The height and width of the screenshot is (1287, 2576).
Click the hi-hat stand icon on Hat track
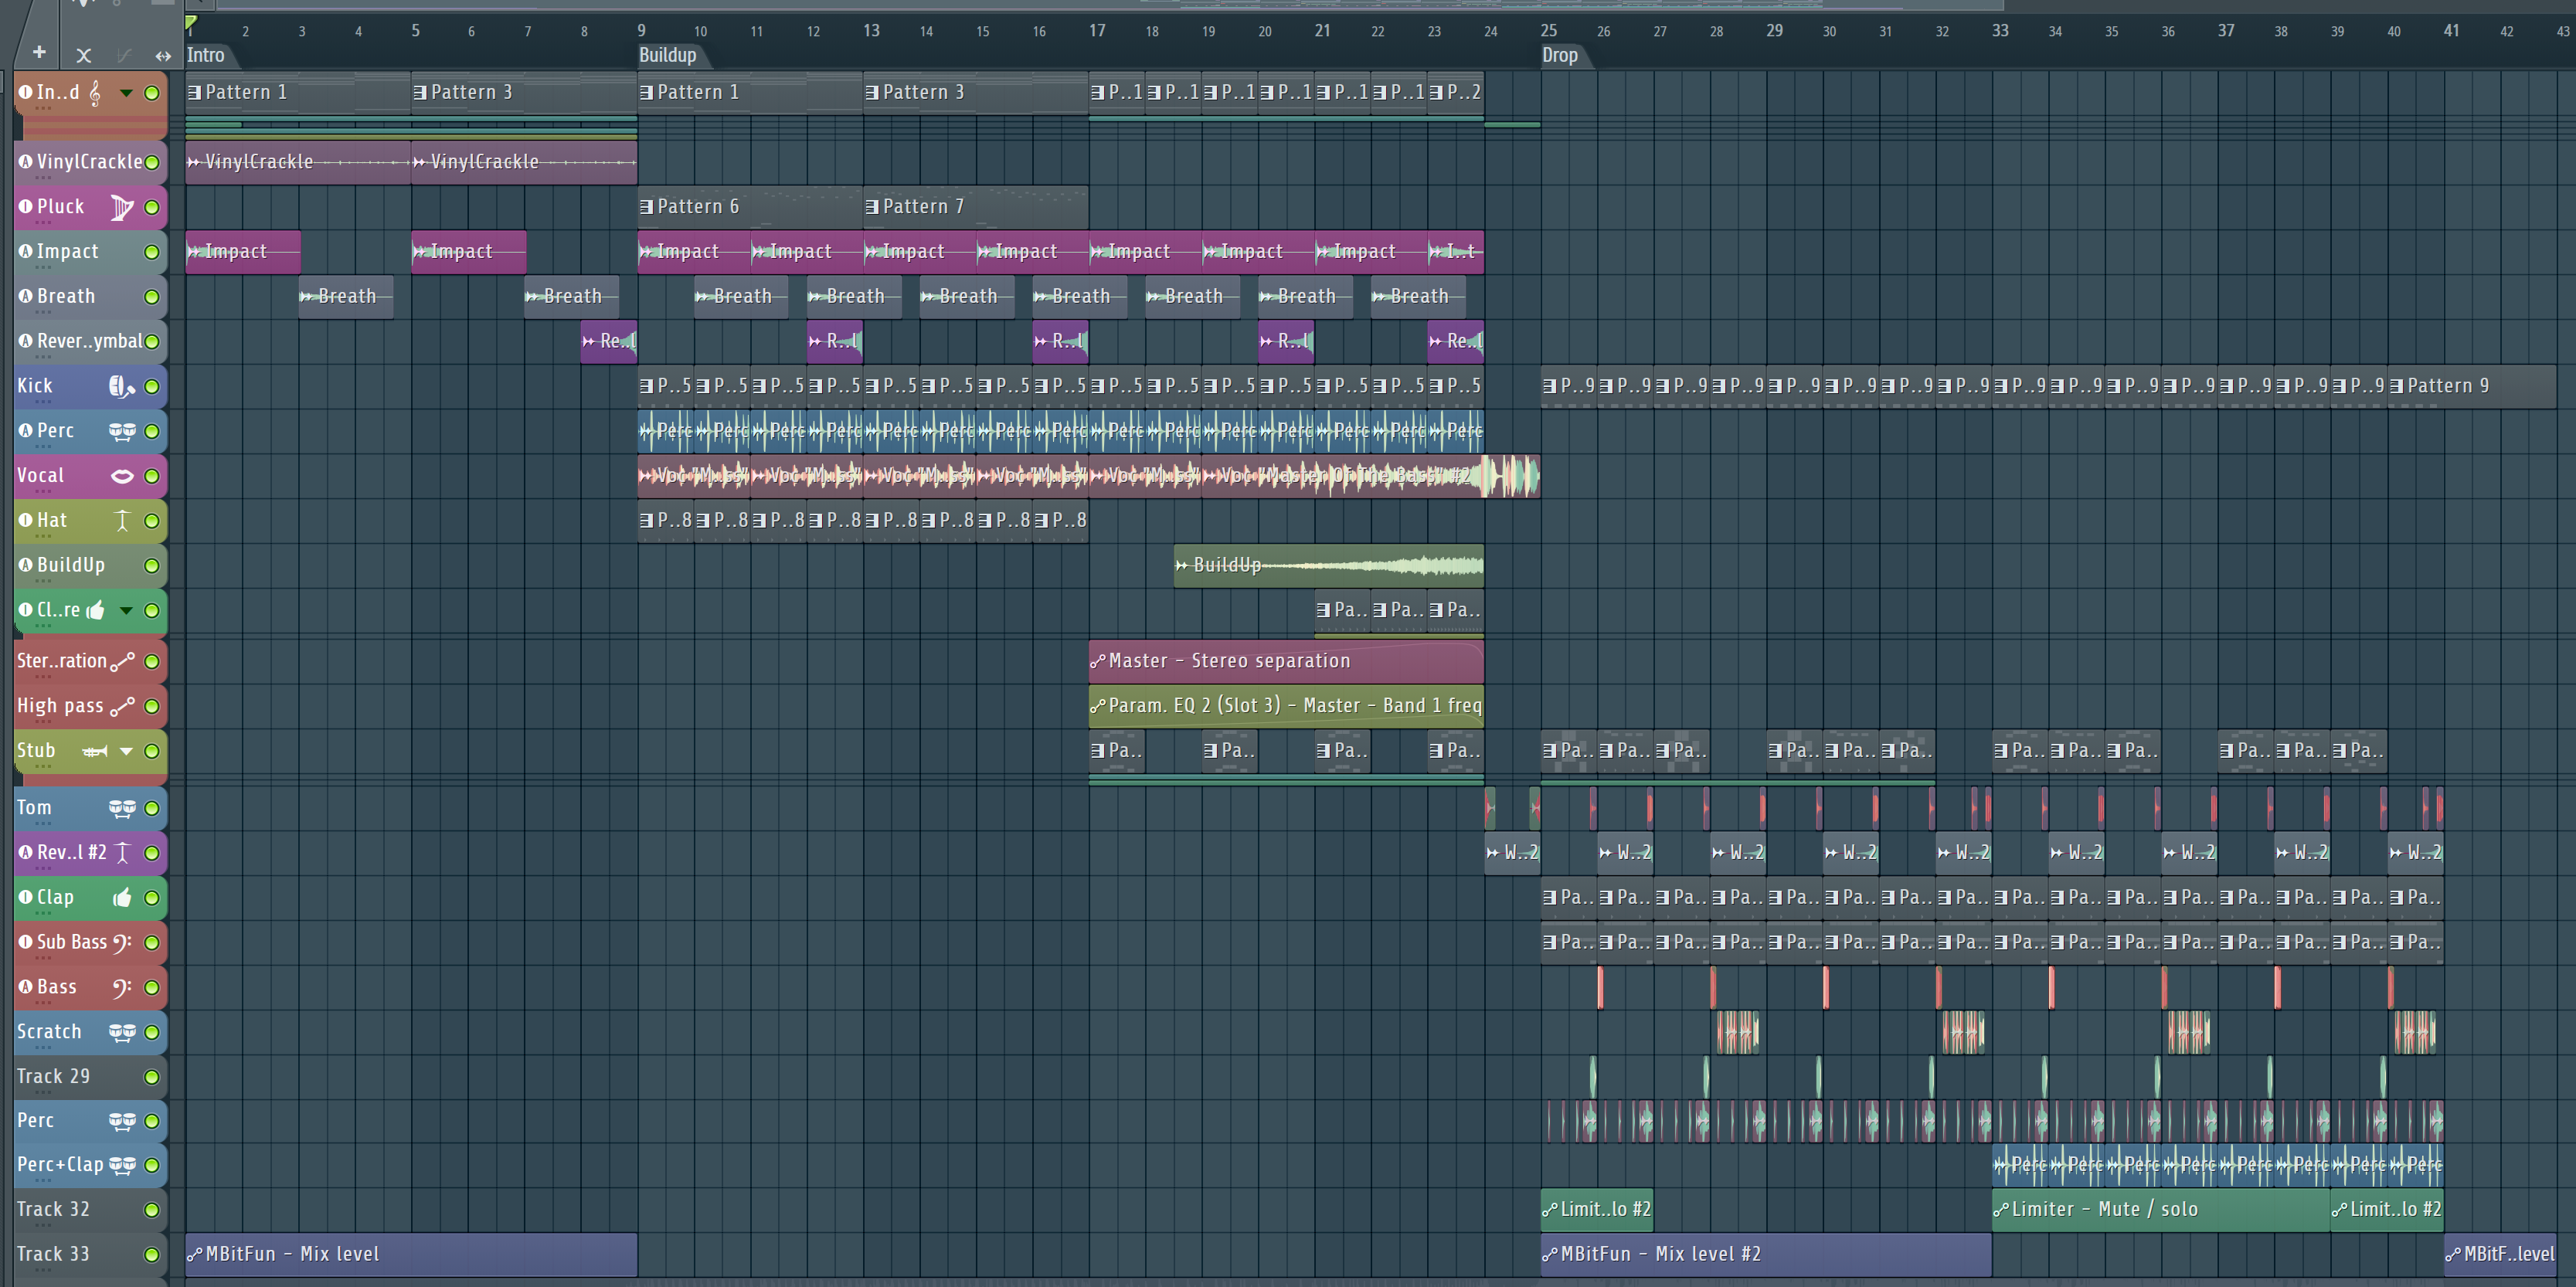tap(122, 521)
